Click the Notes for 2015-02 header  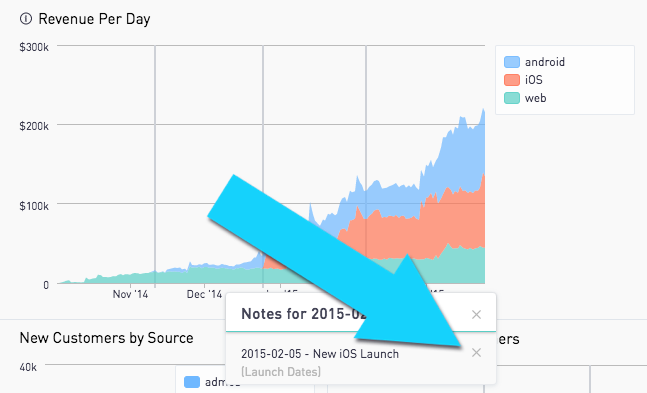[x=303, y=314]
